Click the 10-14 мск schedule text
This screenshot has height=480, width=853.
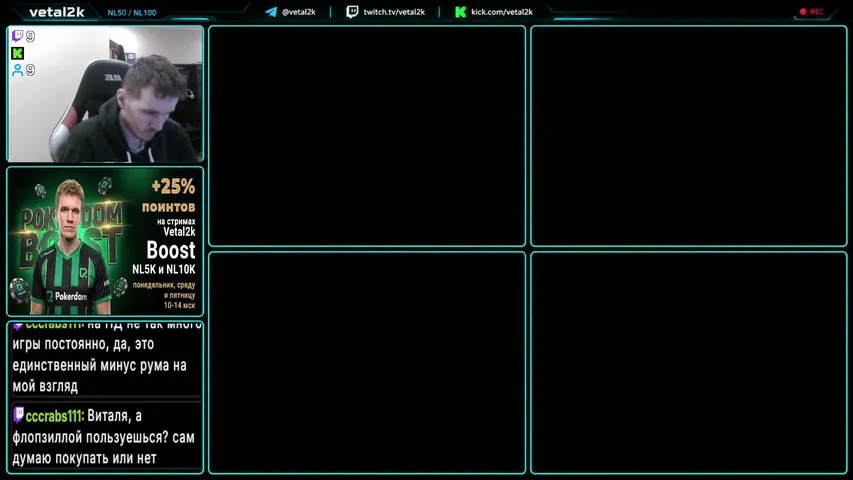tap(179, 305)
